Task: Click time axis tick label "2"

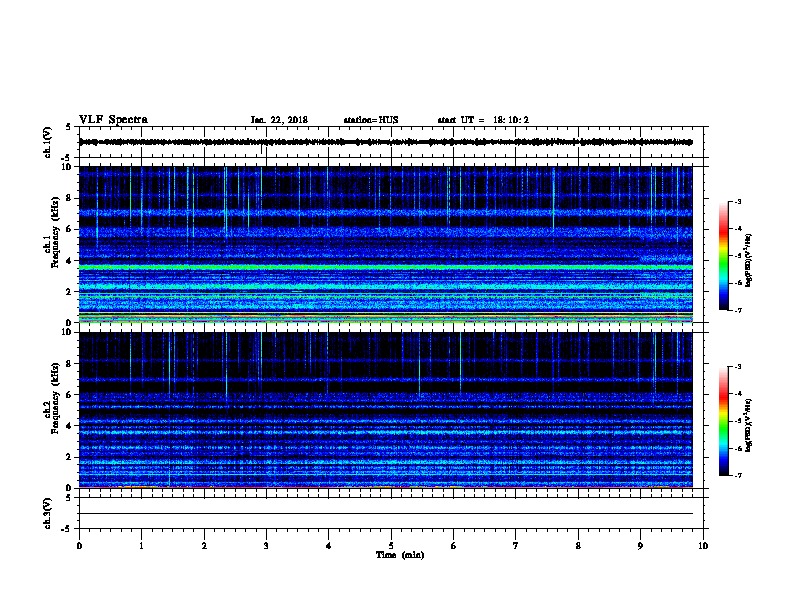Action: pyautogui.click(x=204, y=546)
